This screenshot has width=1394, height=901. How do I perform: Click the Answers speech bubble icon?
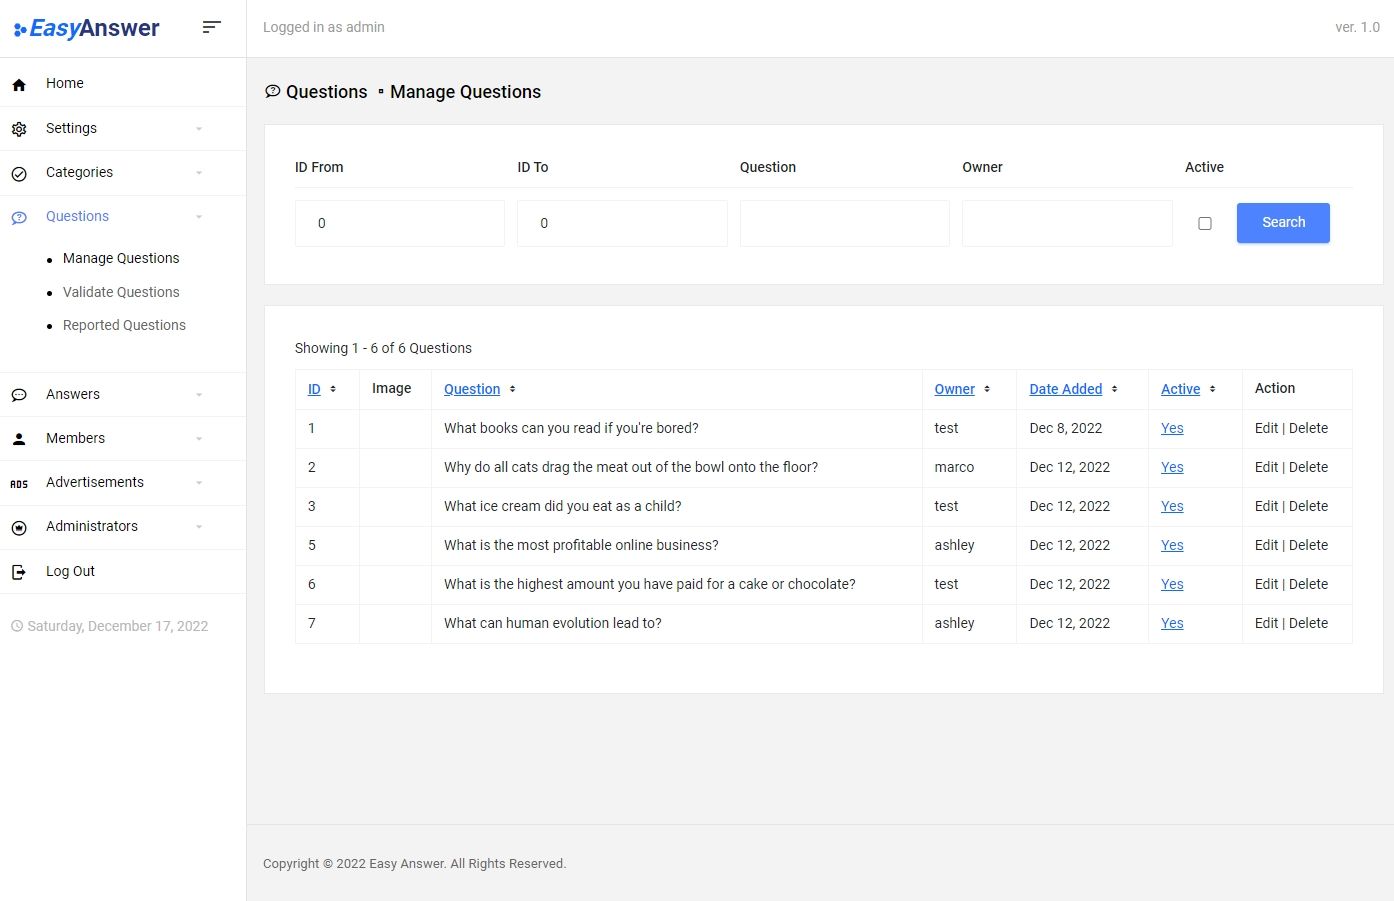coord(19,395)
